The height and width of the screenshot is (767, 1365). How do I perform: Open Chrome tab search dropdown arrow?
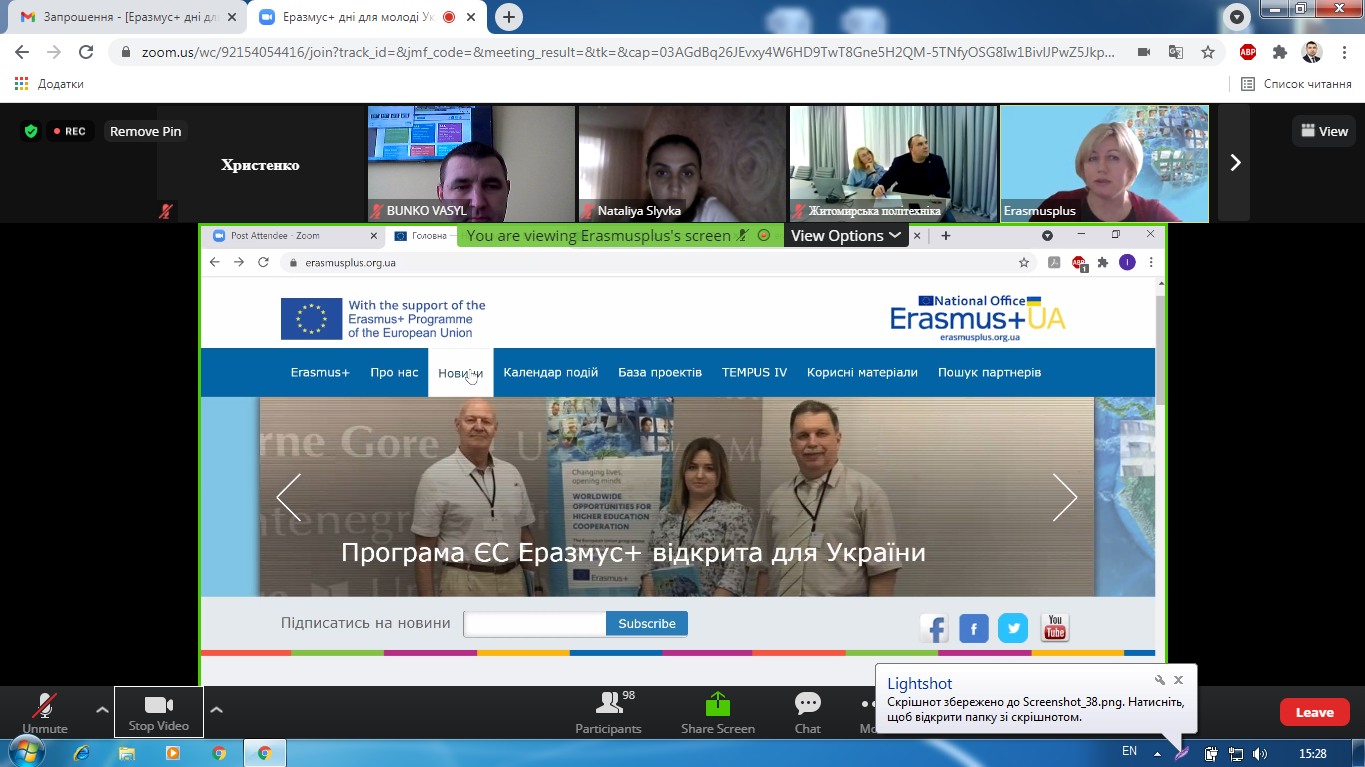tap(1237, 17)
